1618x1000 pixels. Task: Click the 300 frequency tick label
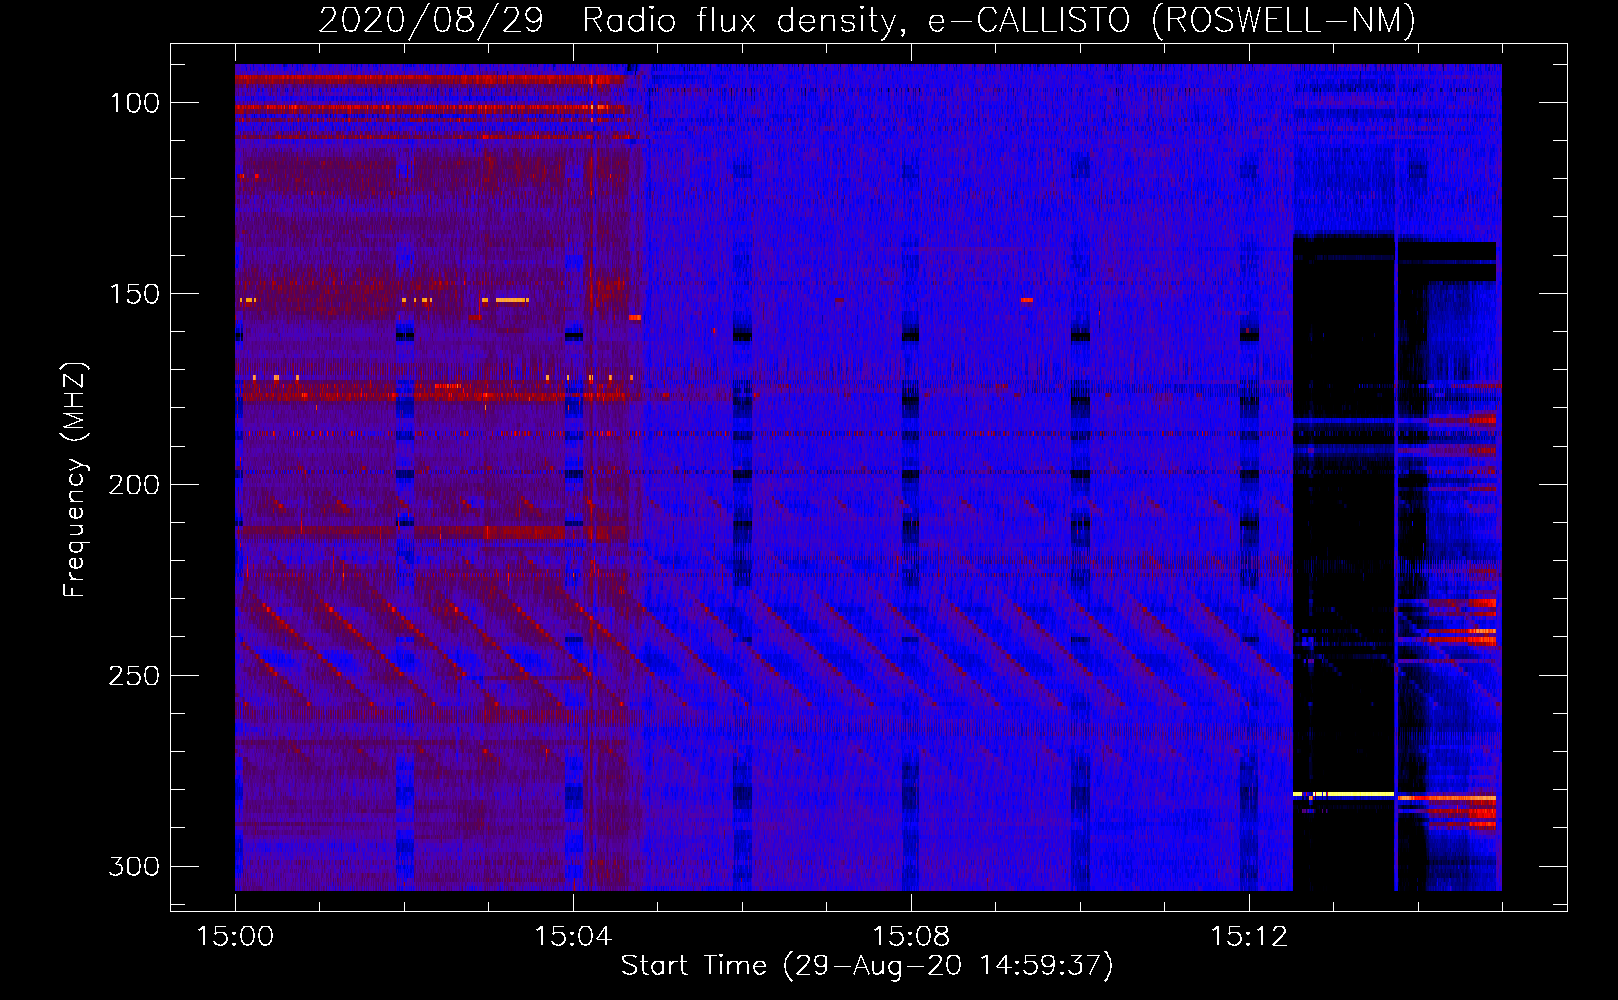(134, 866)
